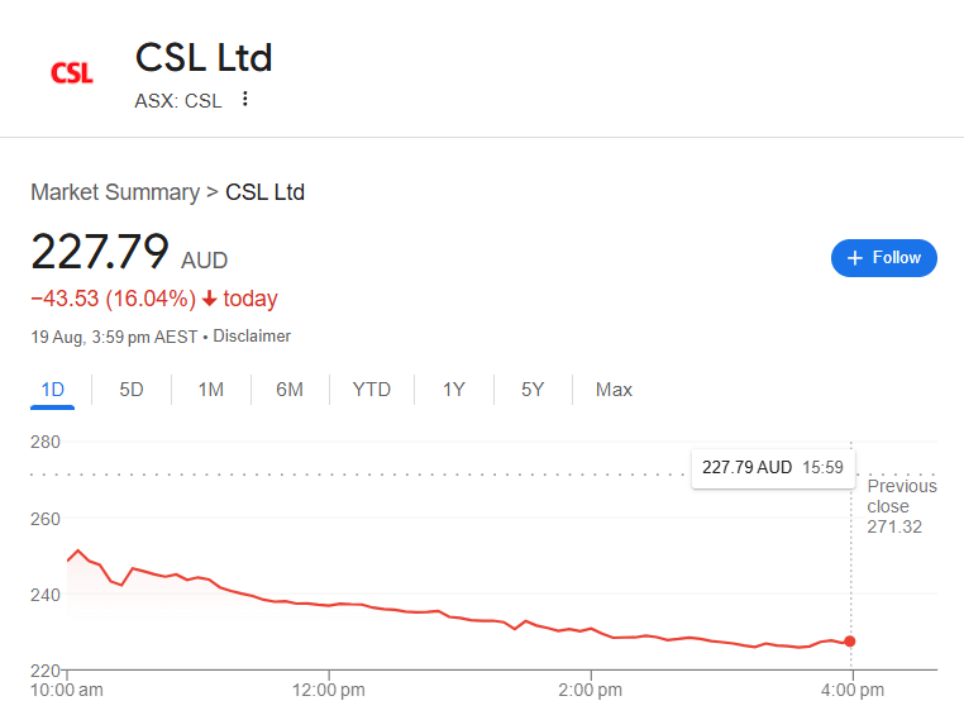Click the red CSL company logo
Image resolution: width=964 pixels, height=720 pixels.
pos(71,72)
